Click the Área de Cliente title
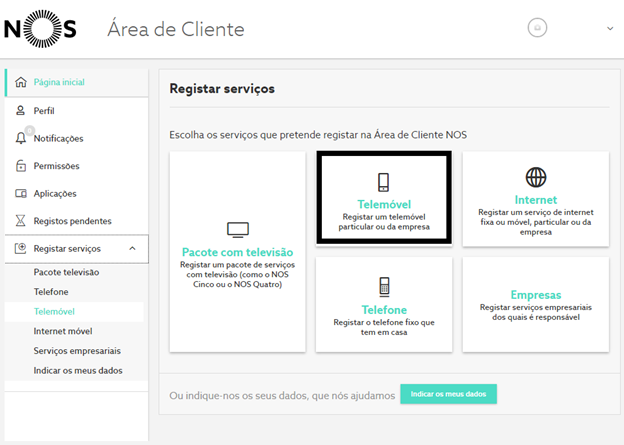624x445 pixels. 176,29
